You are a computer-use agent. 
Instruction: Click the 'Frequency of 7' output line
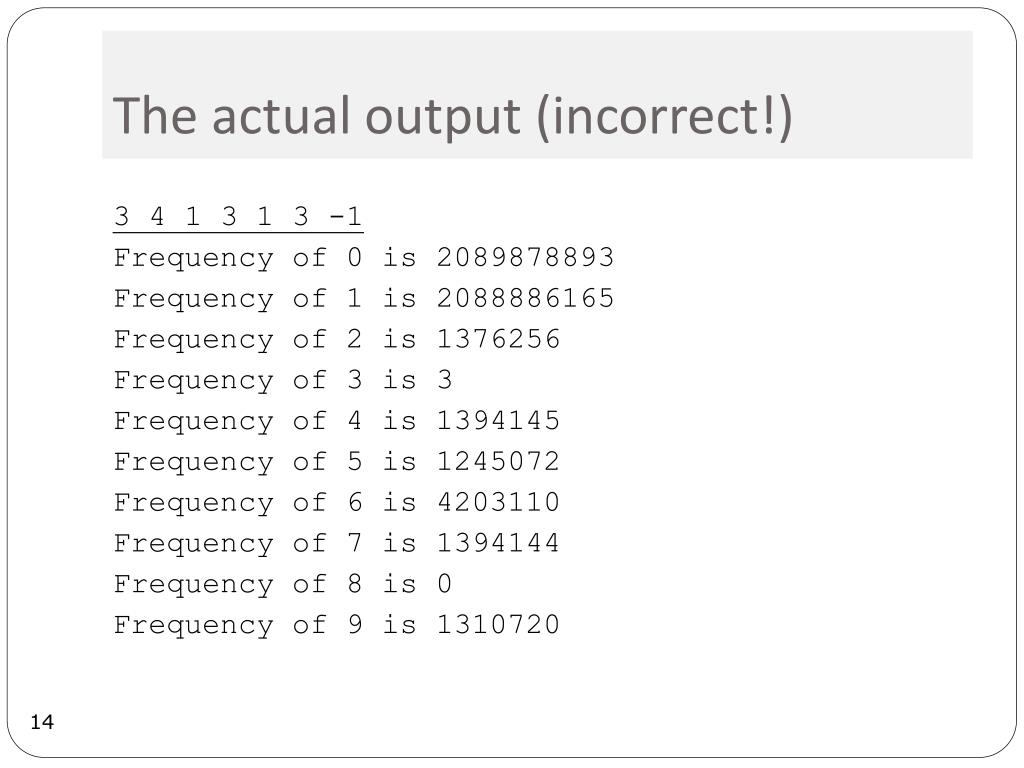tap(337, 543)
